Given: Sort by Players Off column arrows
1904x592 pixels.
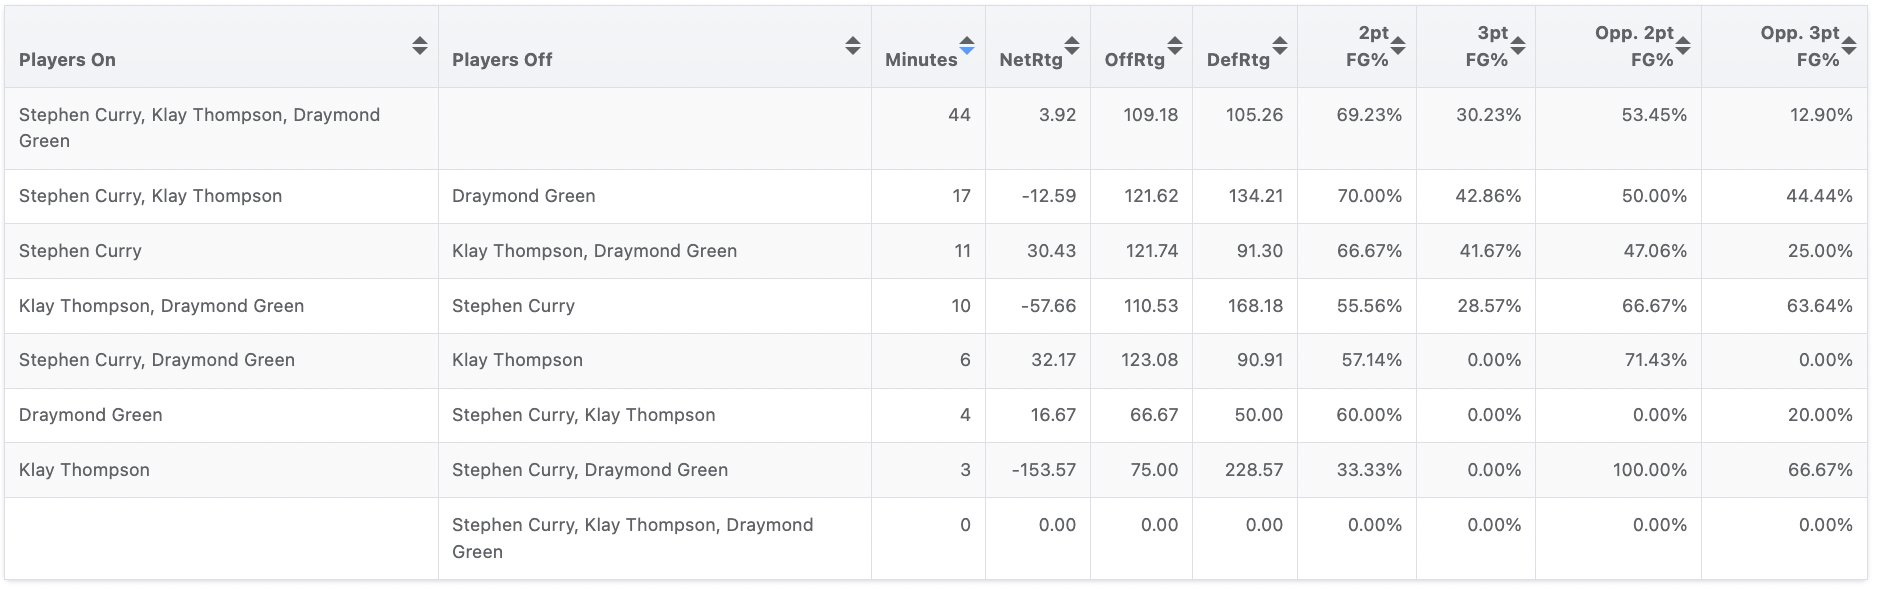Looking at the screenshot, I should coord(853,46).
